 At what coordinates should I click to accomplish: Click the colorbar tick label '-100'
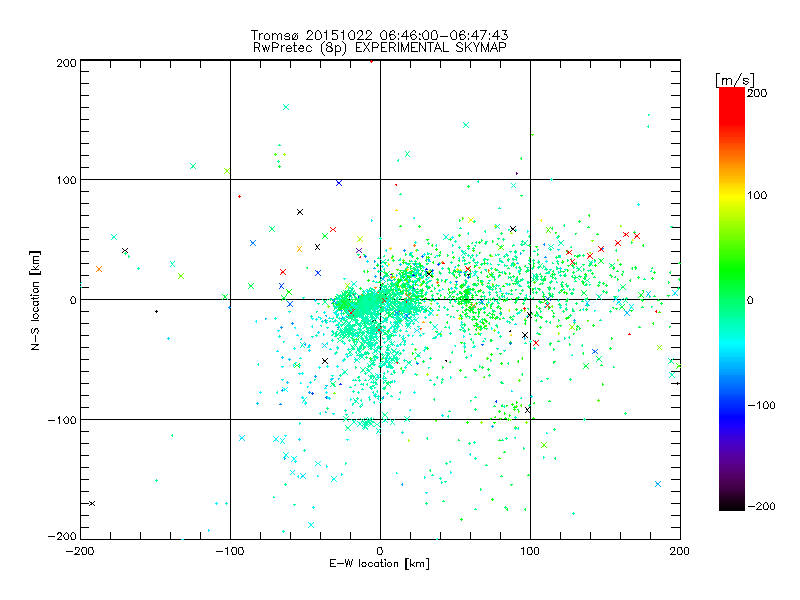[x=761, y=405]
